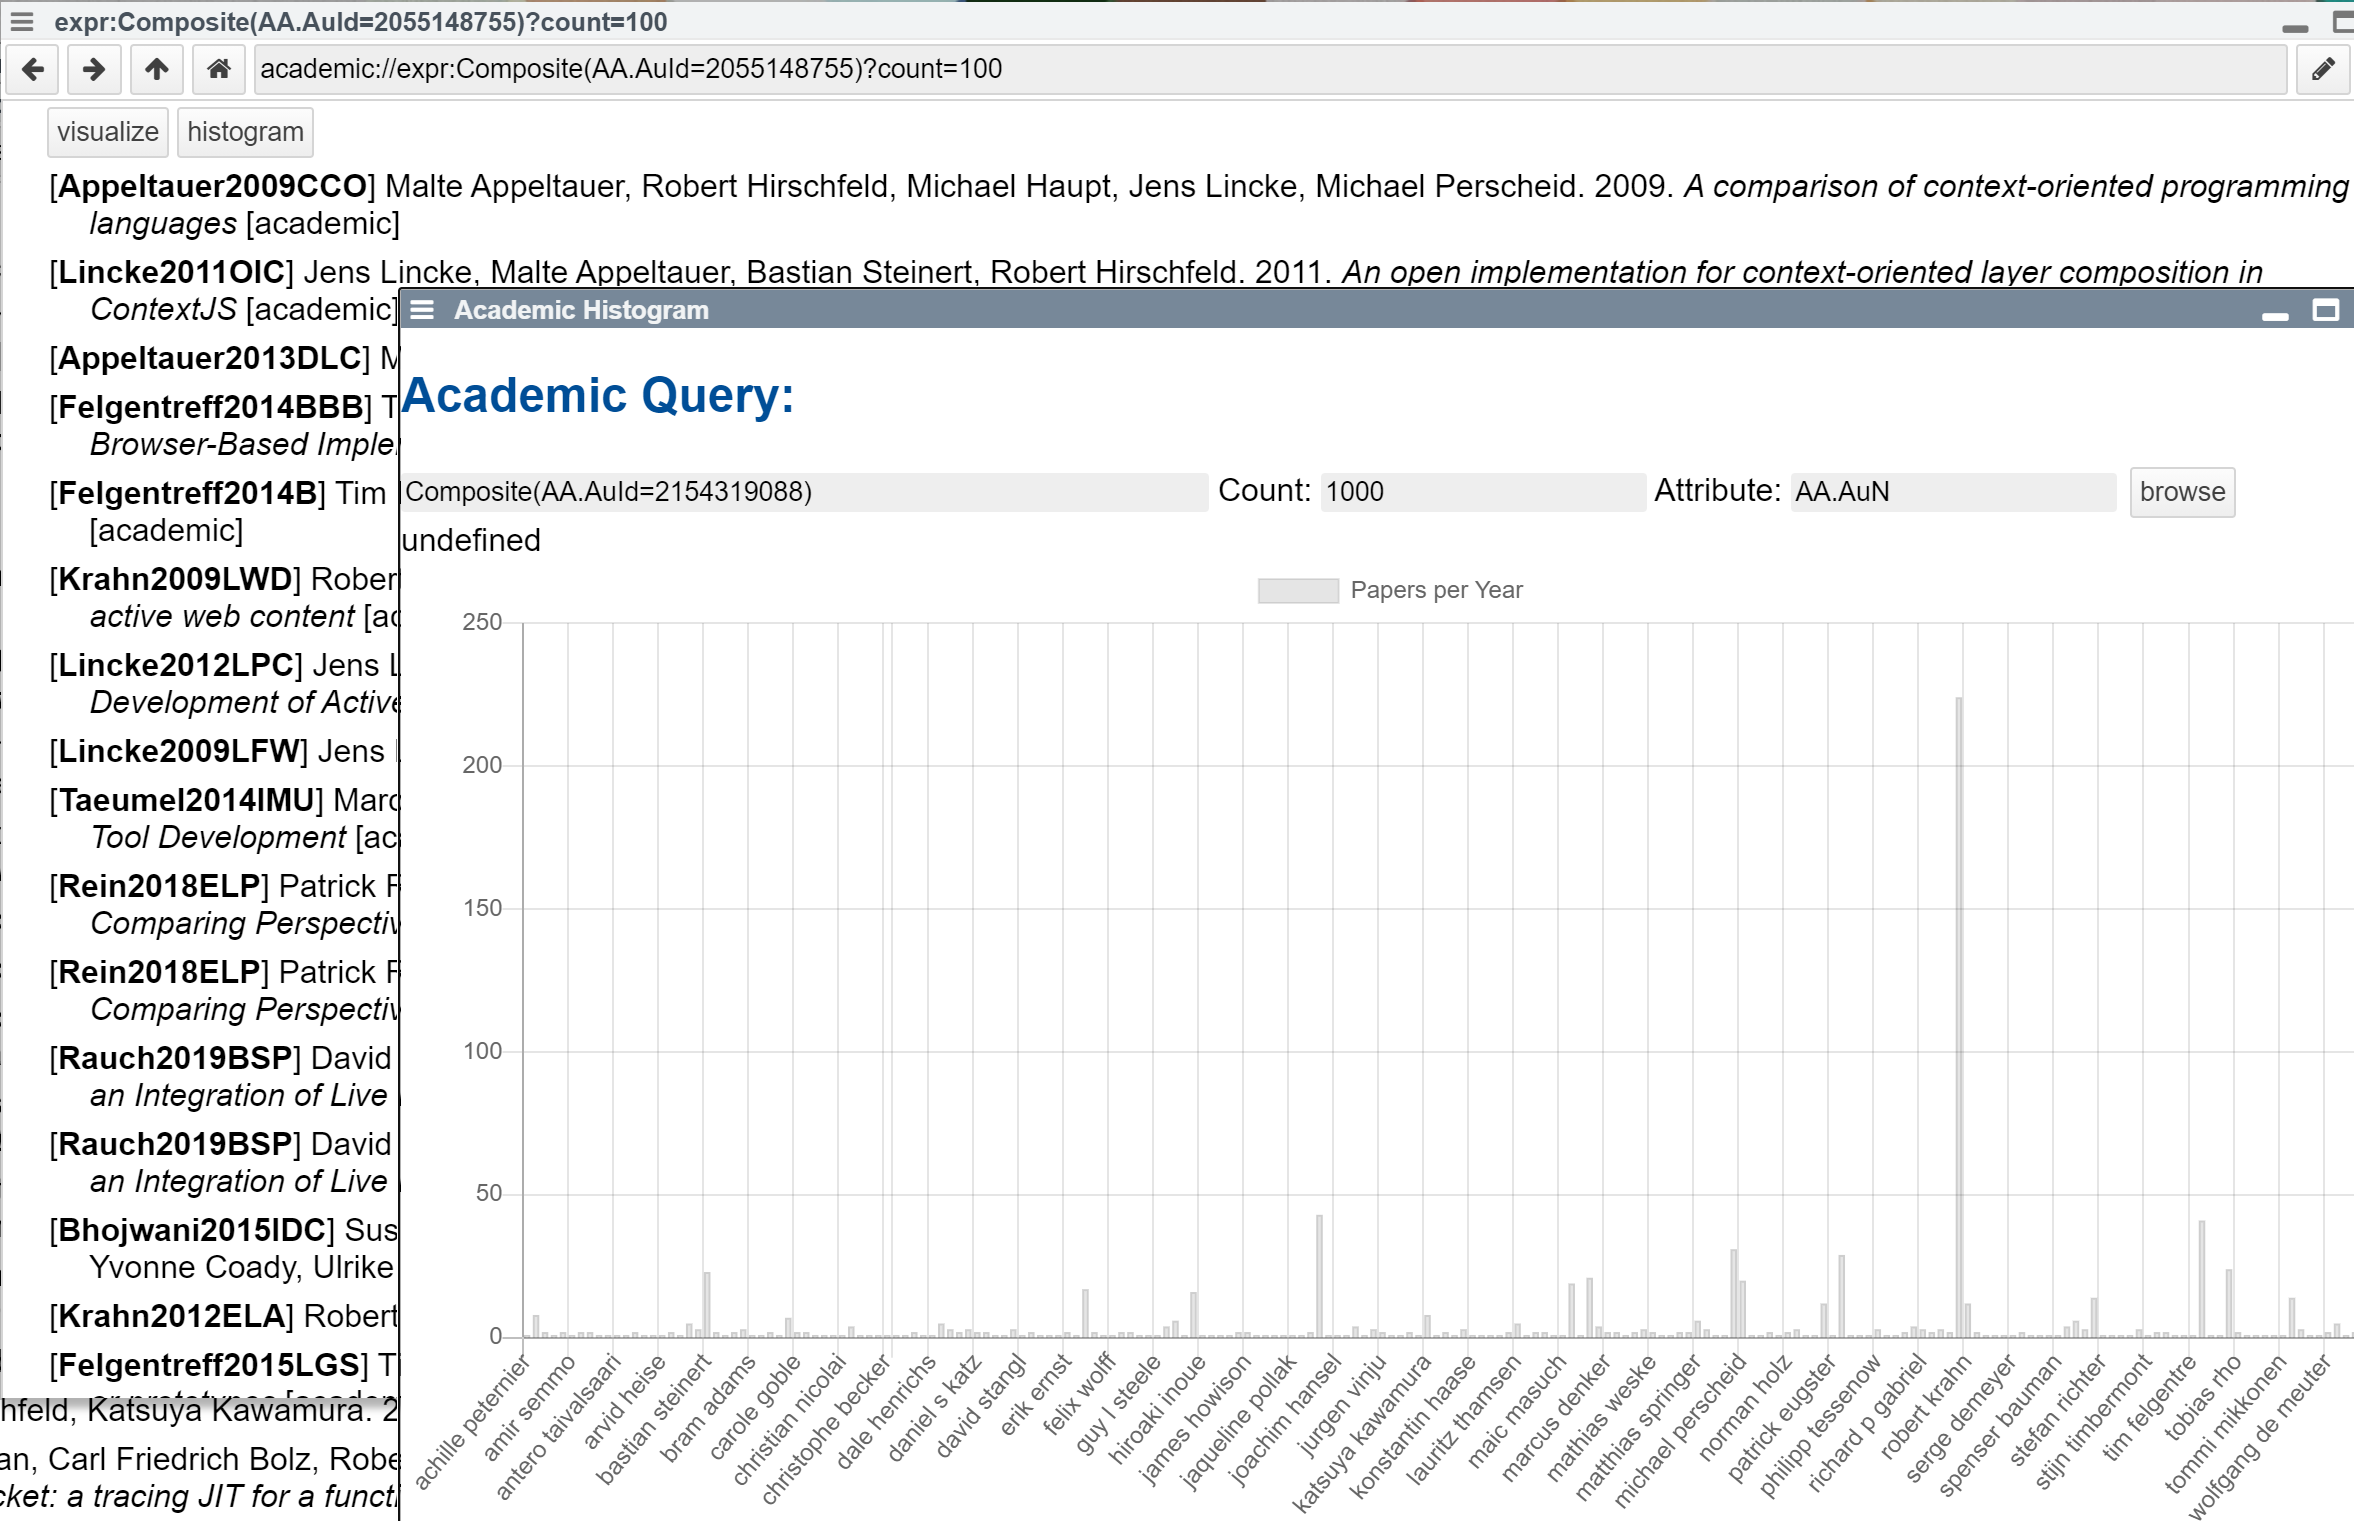Click the Composite query input field
Image resolution: width=2354 pixels, height=1521 pixels.
(805, 492)
